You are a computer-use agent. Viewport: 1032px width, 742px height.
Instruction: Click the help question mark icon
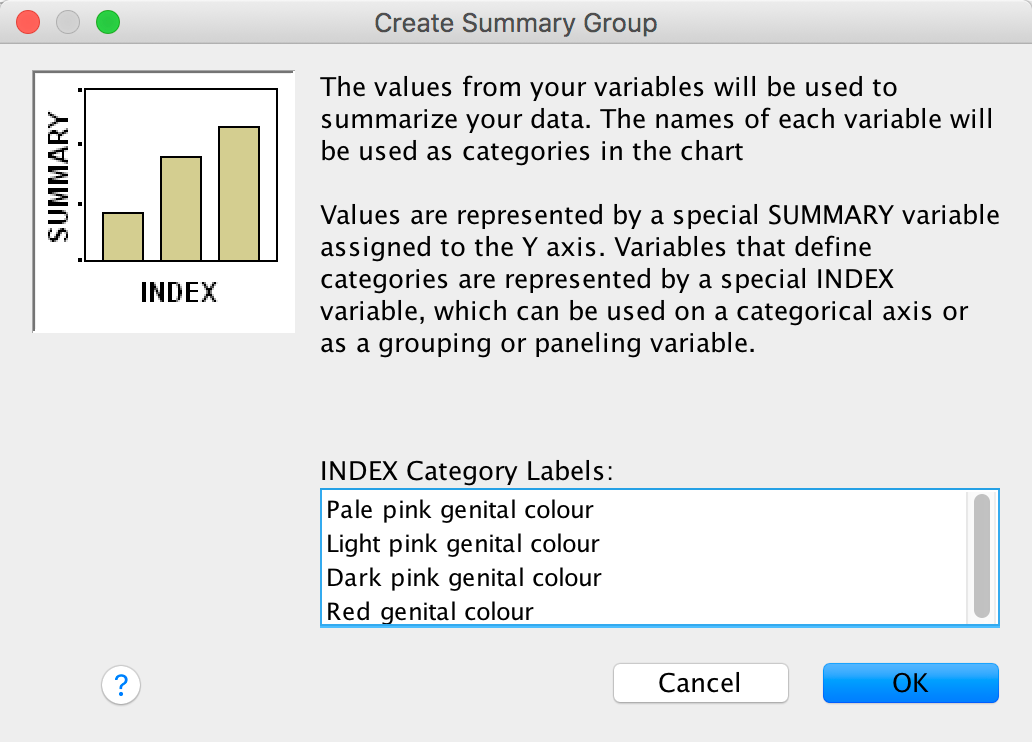[121, 685]
